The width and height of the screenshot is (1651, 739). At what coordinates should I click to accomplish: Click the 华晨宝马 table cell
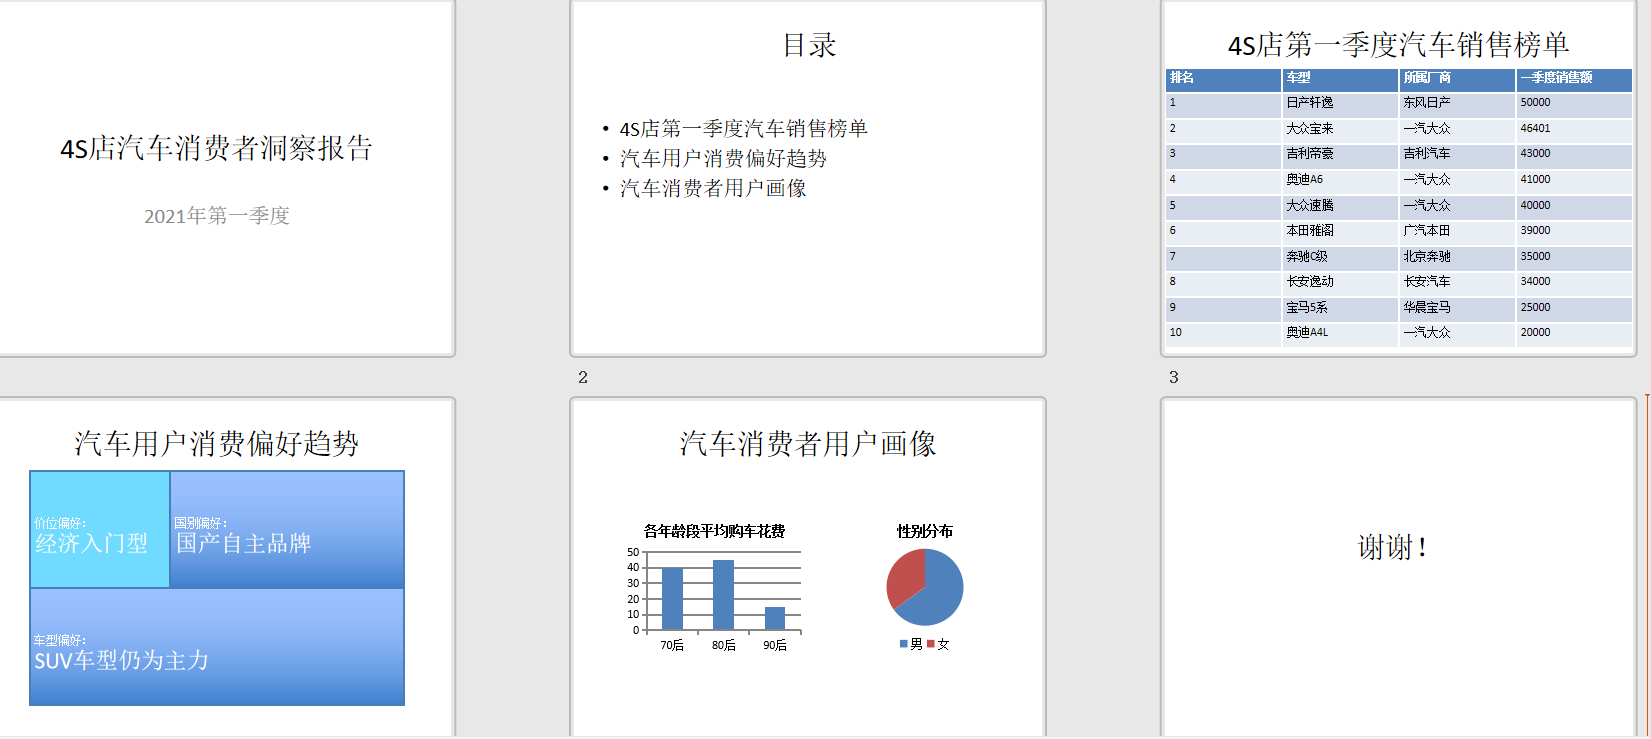1457,308
